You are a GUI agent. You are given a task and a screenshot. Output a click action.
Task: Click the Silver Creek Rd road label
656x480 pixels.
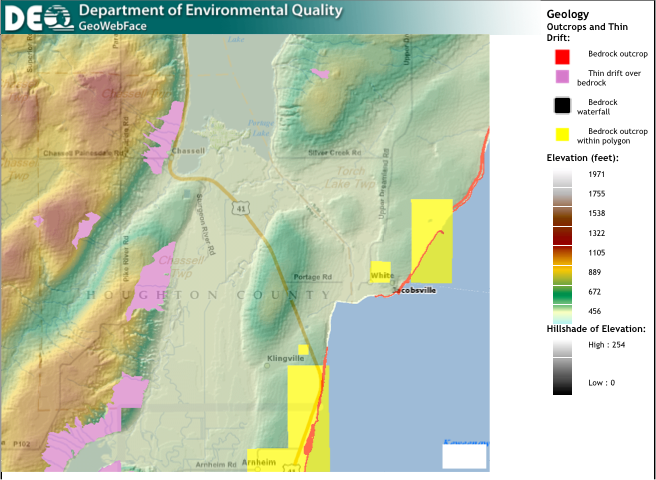click(334, 153)
